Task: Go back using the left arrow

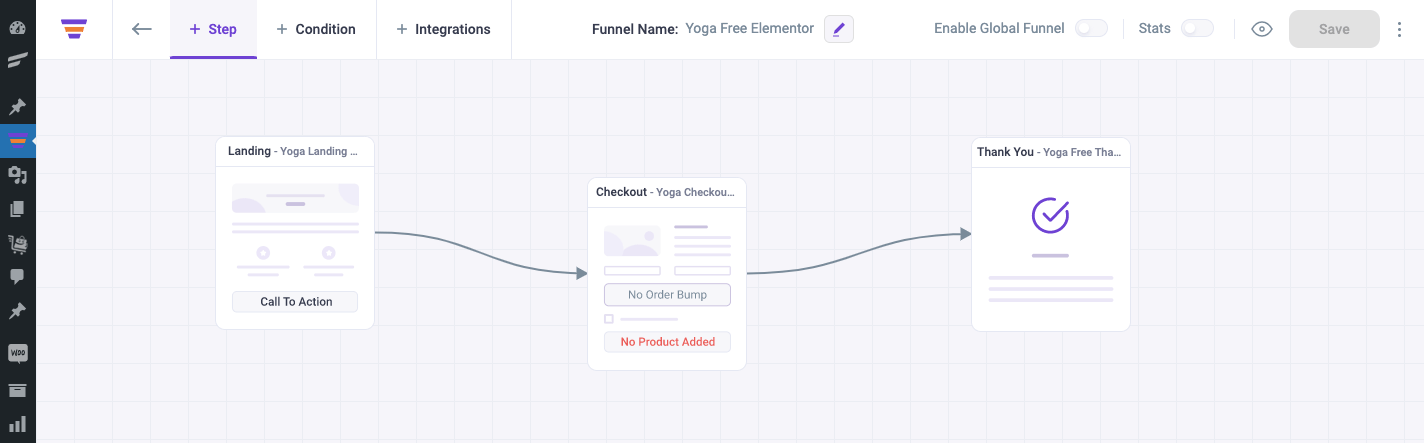Action: point(142,29)
